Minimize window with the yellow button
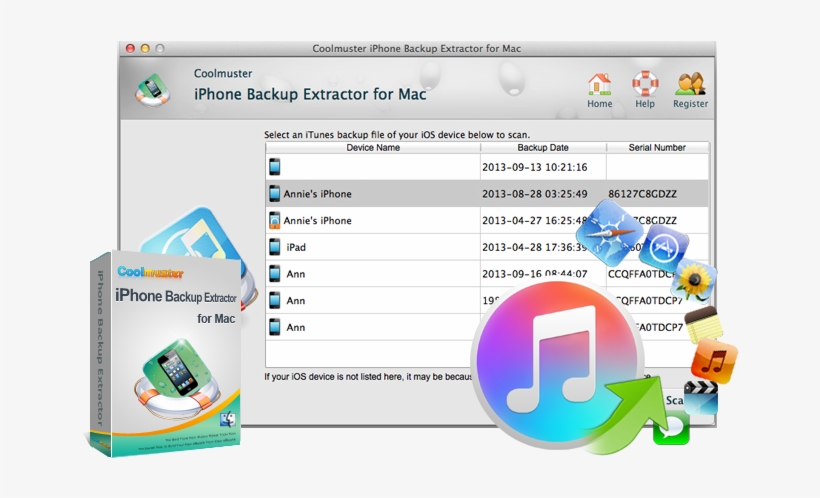The image size is (820, 498). pos(145,48)
